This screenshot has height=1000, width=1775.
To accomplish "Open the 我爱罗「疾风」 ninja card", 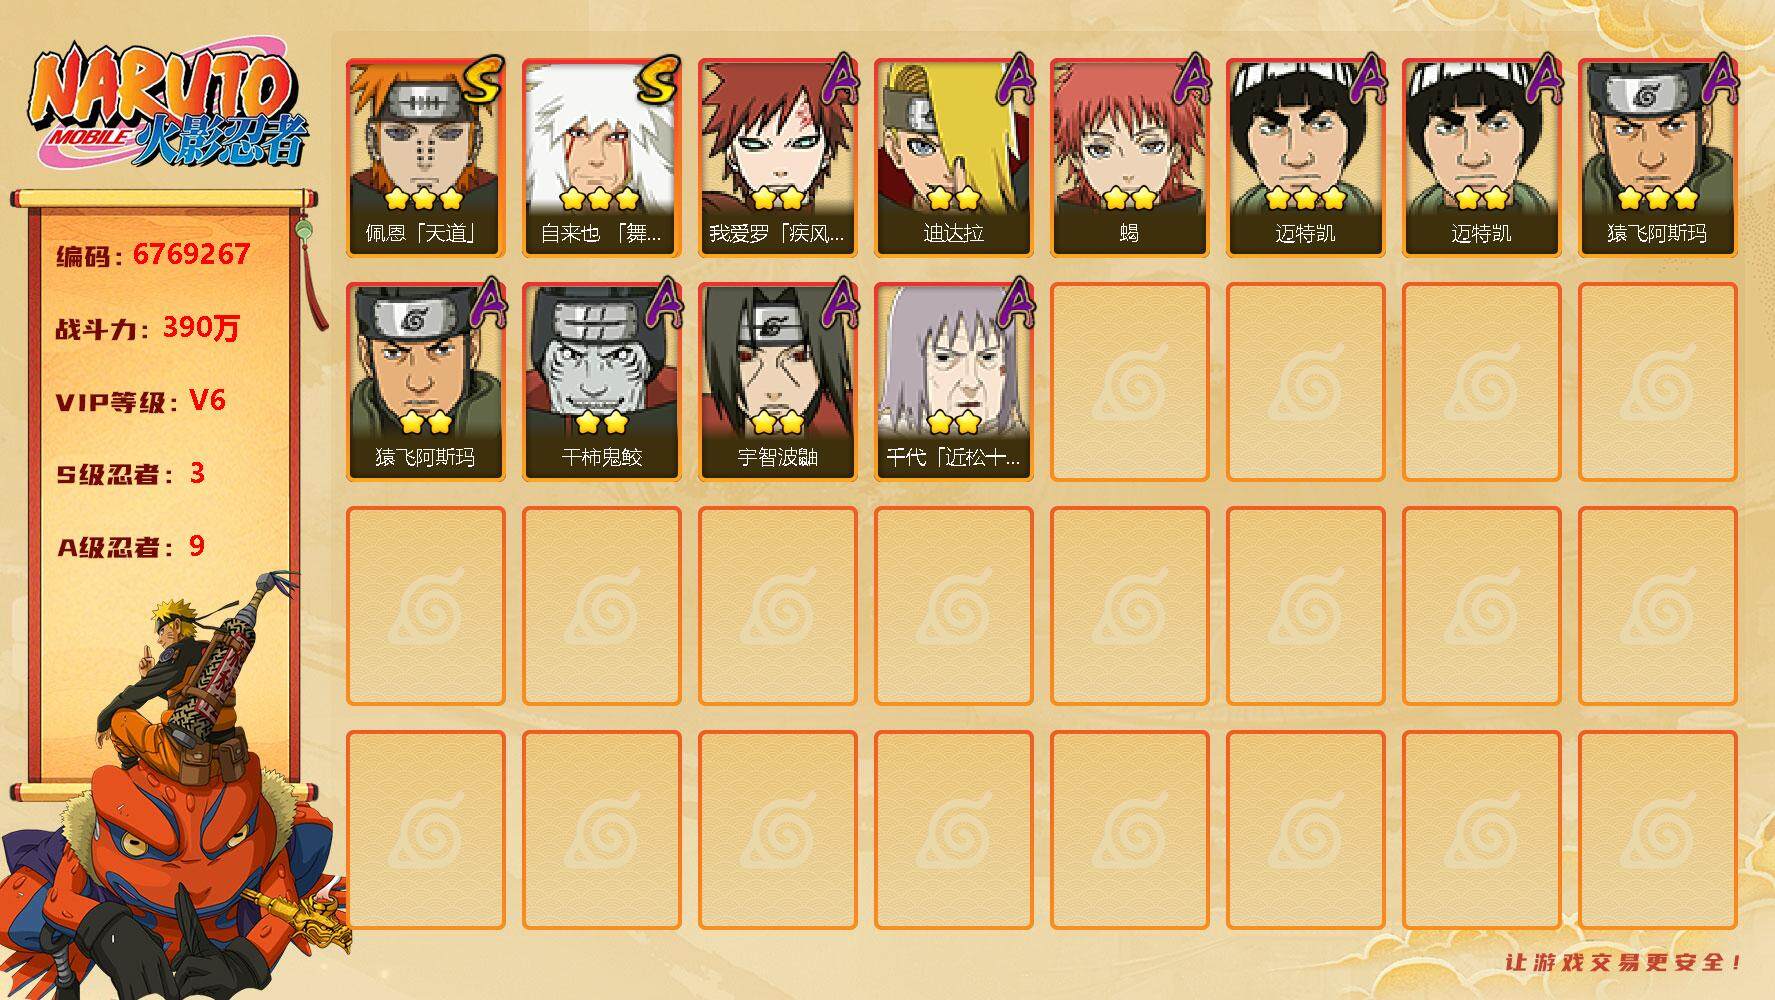I will (777, 158).
